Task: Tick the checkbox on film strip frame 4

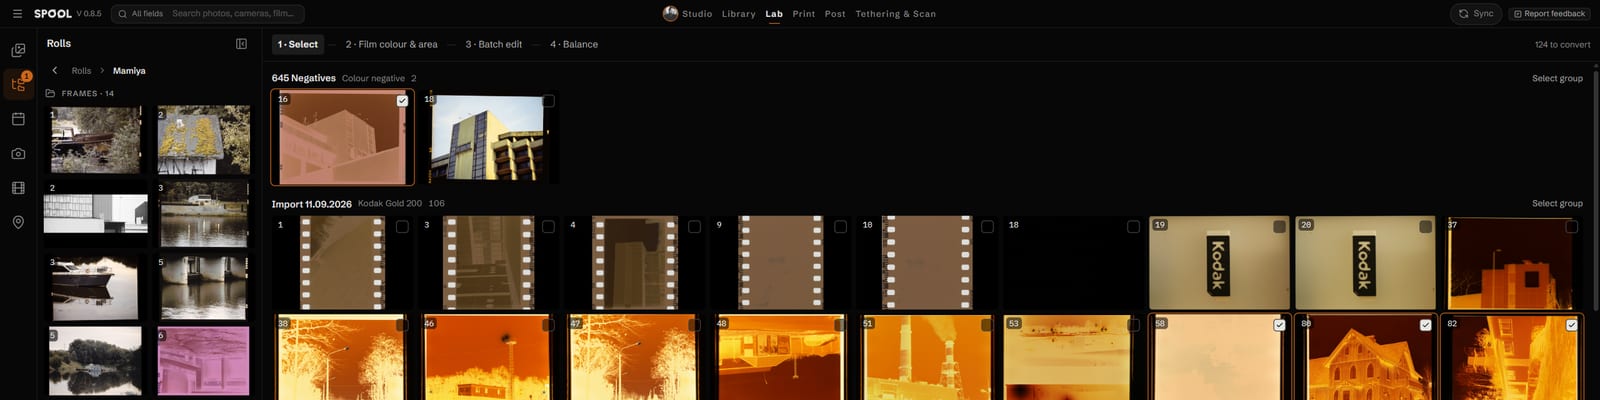Action: (x=694, y=227)
